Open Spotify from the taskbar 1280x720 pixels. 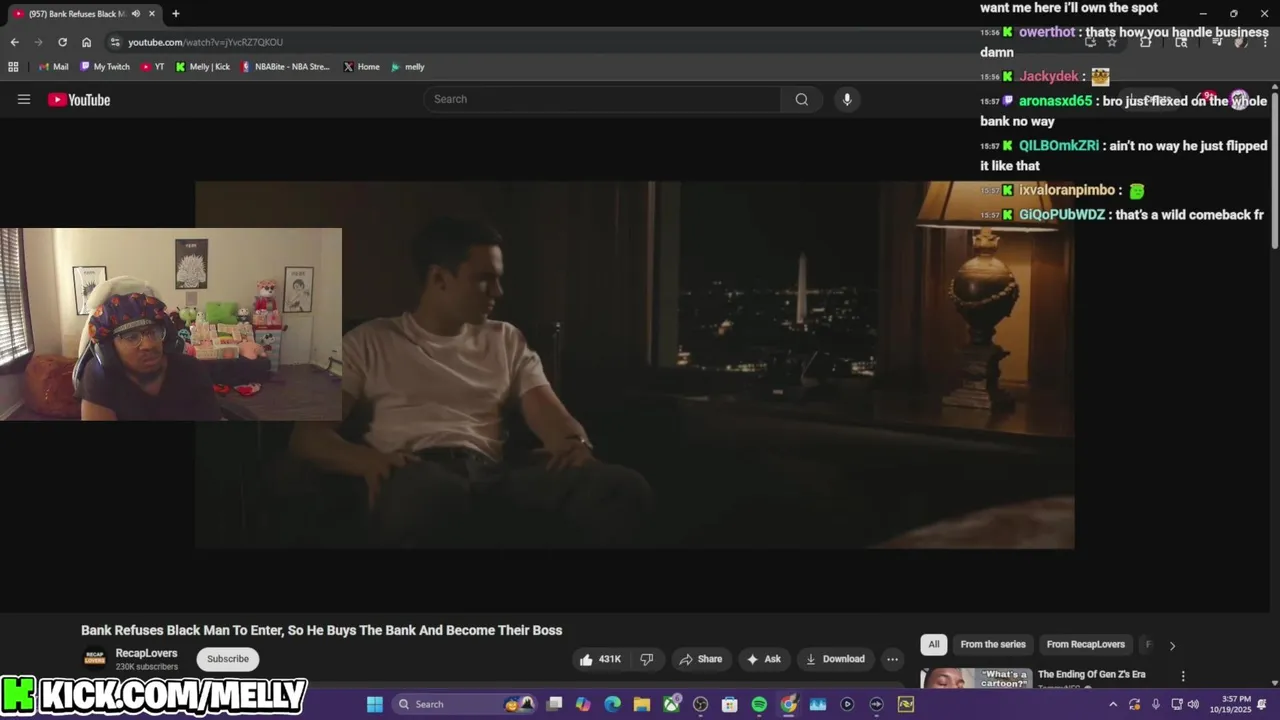click(759, 704)
